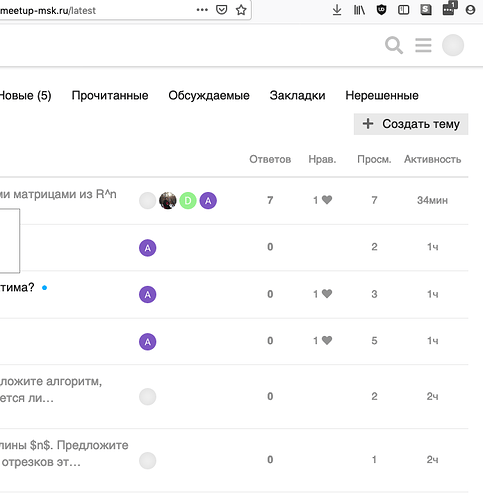This screenshot has width=483, height=500.
Task: Switch to the Прочитанные tab
Action: click(x=110, y=96)
